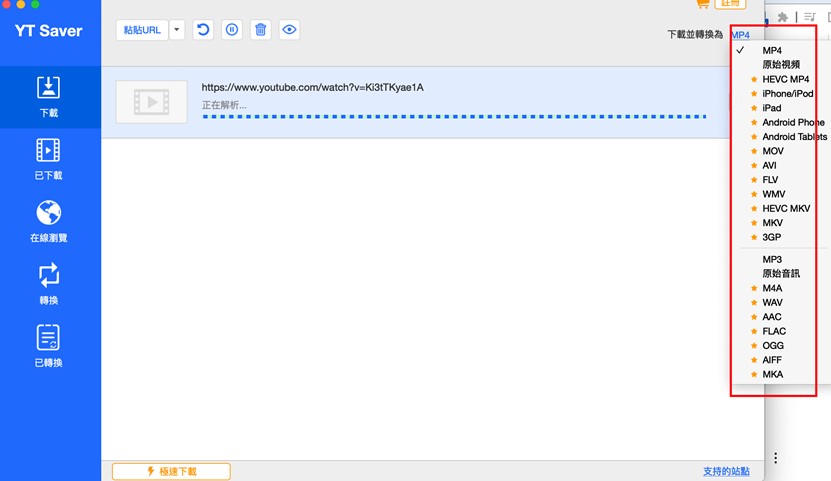Click the trash delete icon

(261, 30)
